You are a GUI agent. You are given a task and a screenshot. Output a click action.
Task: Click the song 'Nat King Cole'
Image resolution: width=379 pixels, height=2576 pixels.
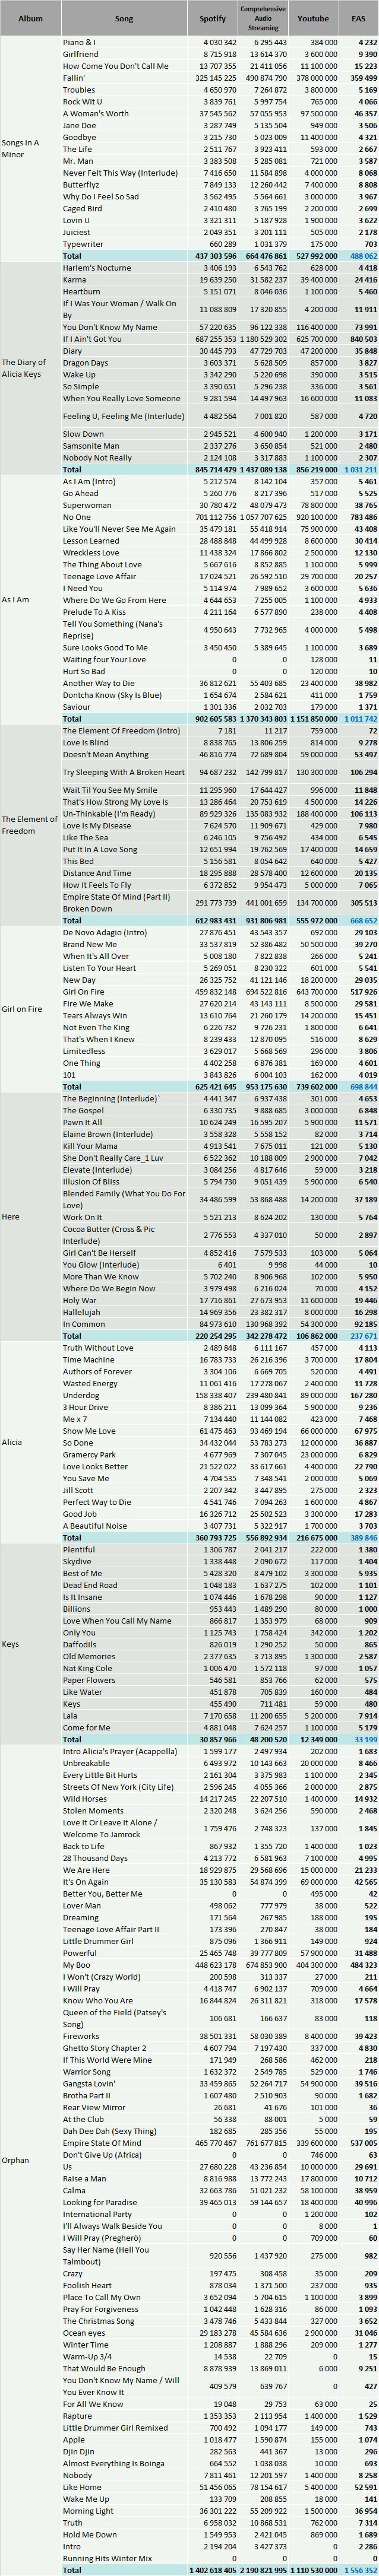[86, 1668]
